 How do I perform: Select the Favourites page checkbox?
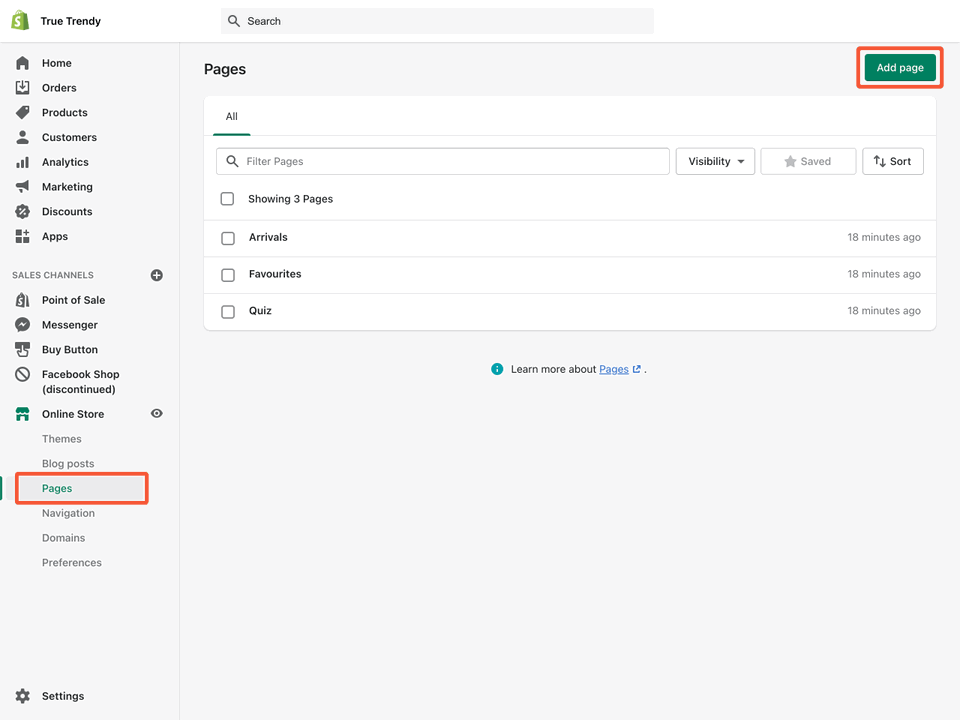tap(227, 274)
